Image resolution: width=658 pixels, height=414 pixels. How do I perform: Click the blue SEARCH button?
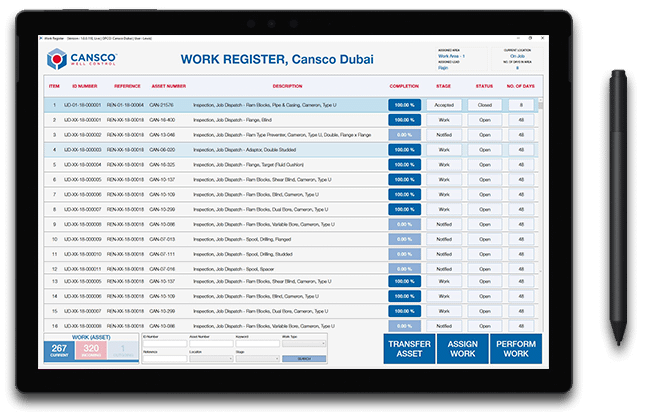pyautogui.click(x=304, y=359)
